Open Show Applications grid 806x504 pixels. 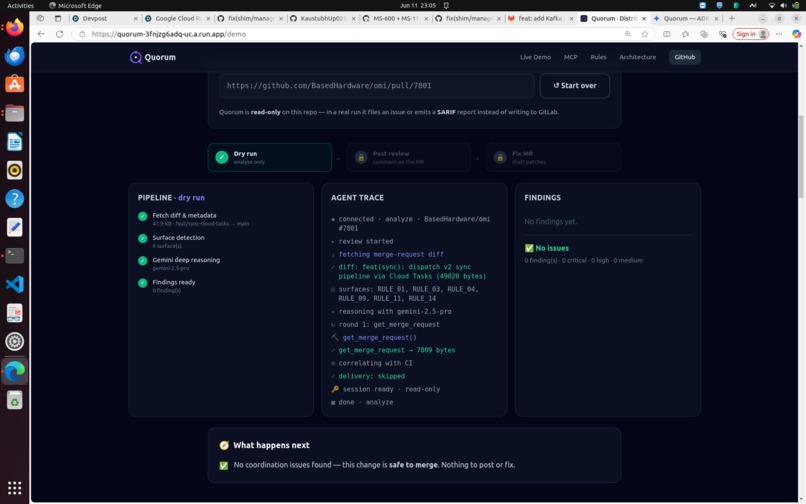[14, 488]
